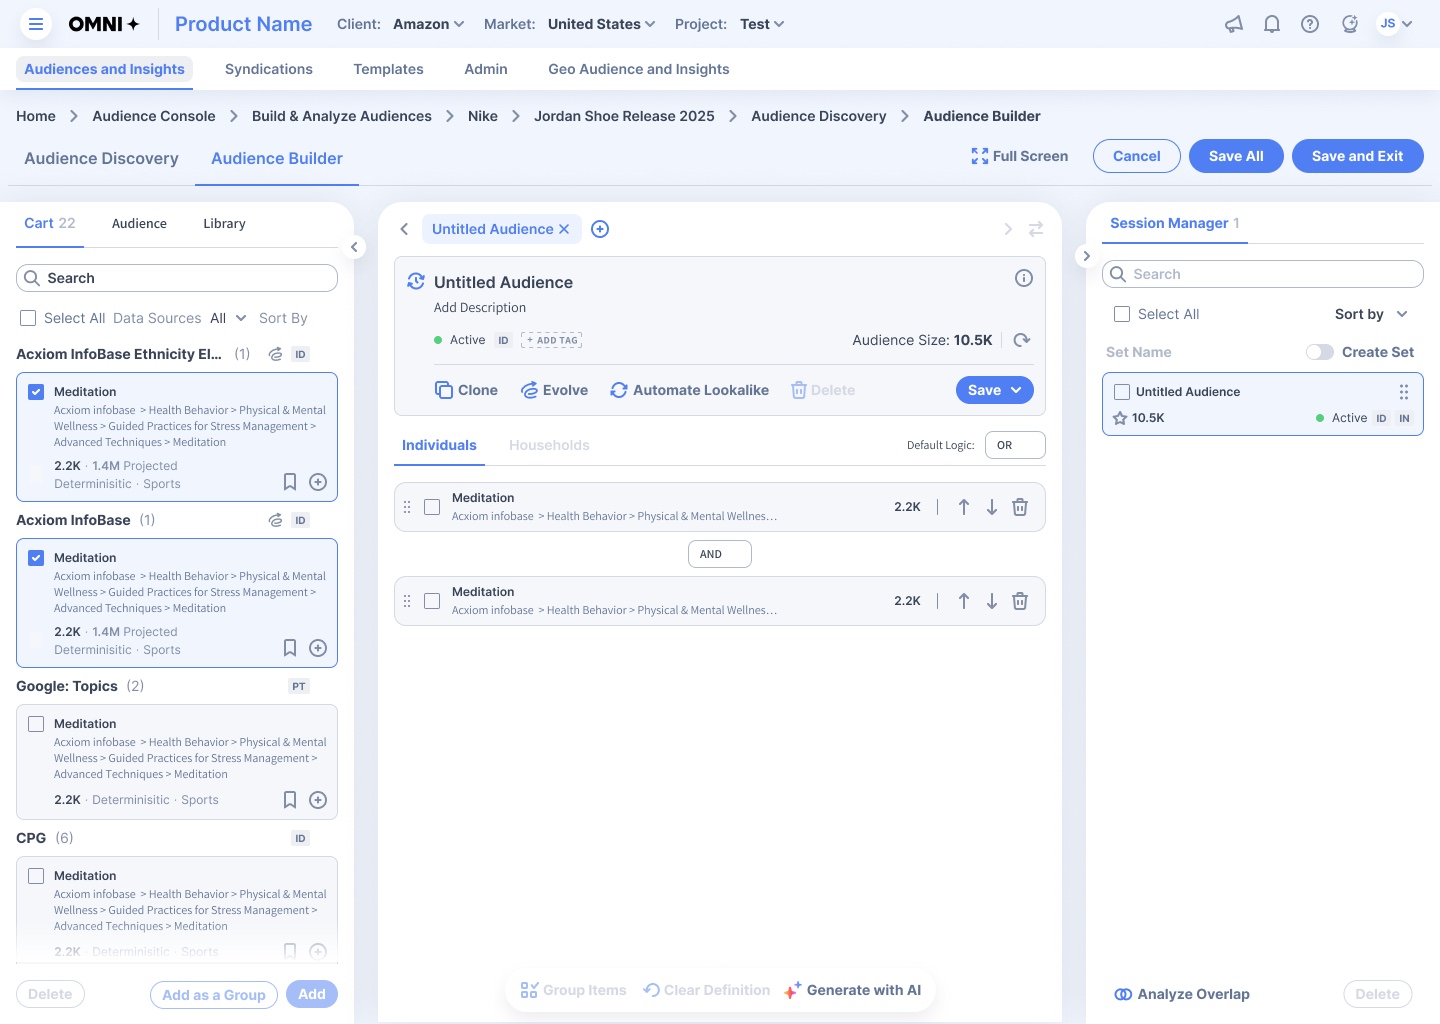Open the Geo Audience and Insights tab
This screenshot has width=1440, height=1024.
[x=639, y=69]
